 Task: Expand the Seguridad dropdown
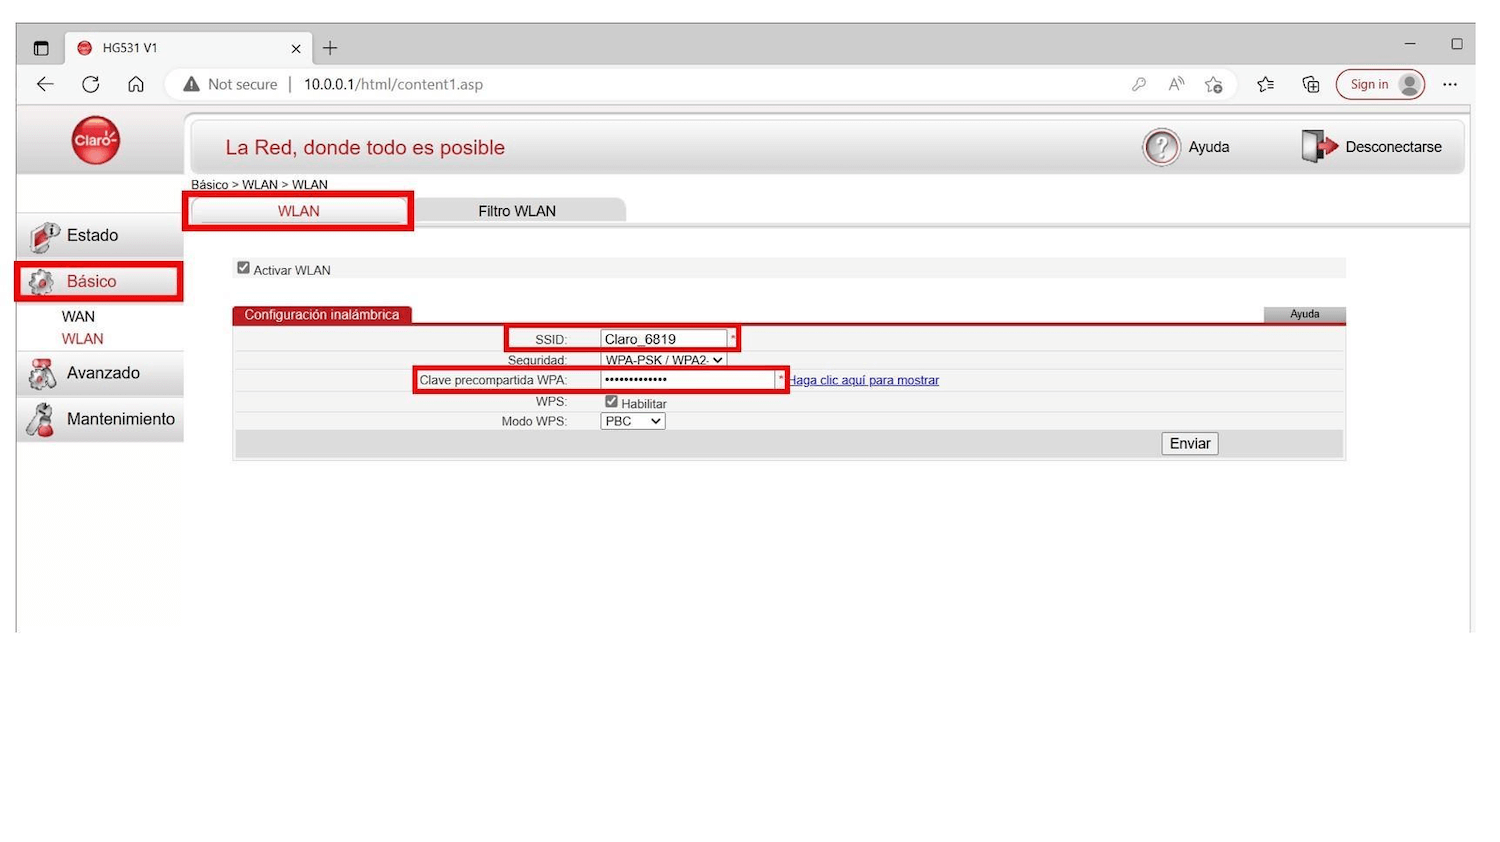[663, 360]
